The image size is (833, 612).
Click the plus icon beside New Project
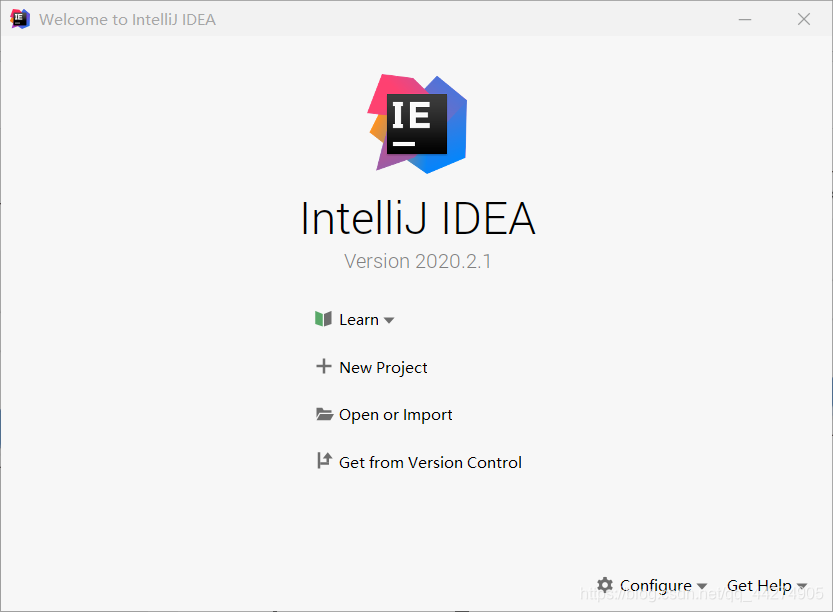click(323, 366)
